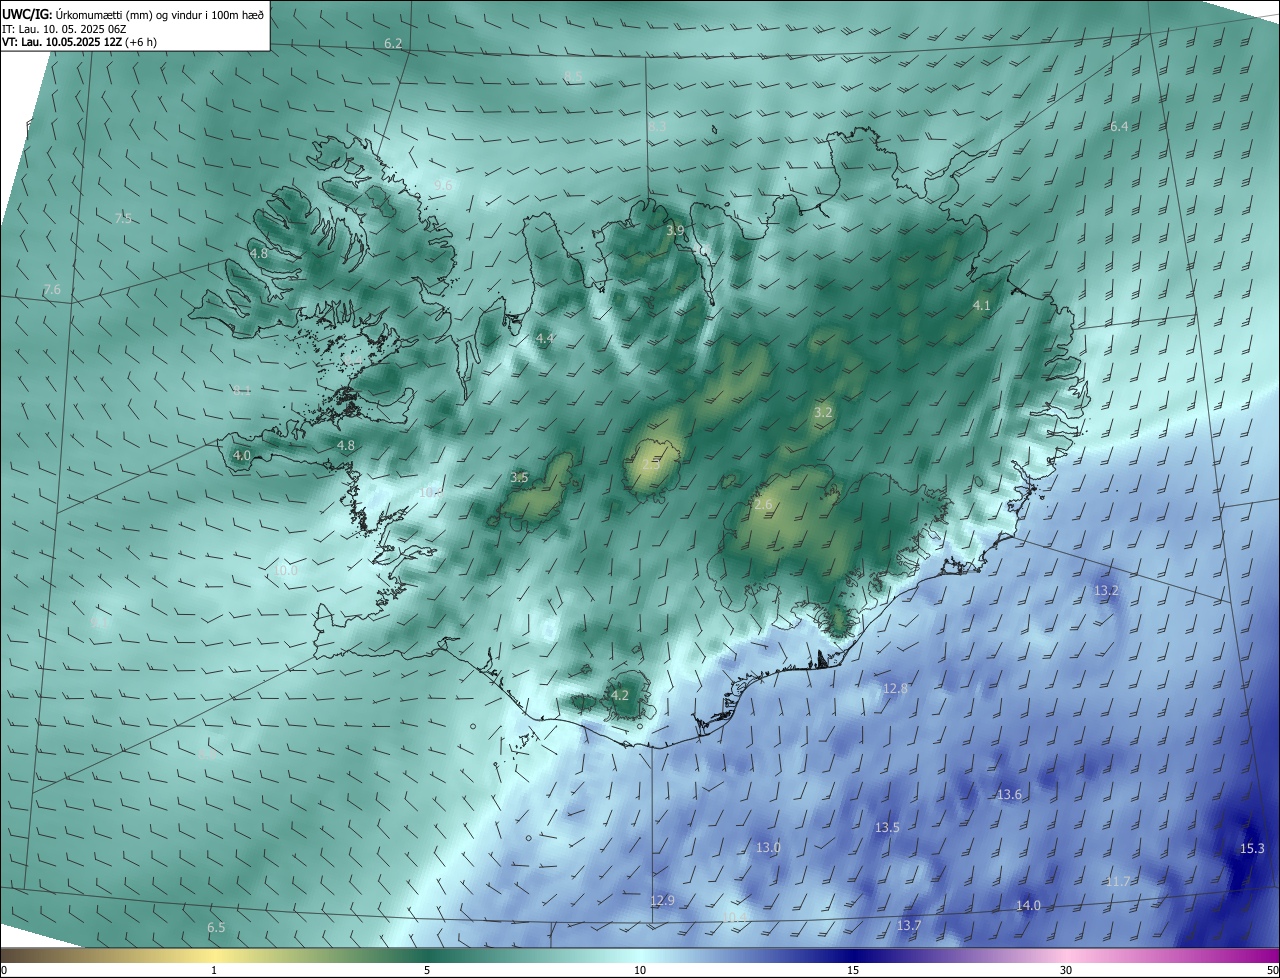1280x978 pixels.
Task: Click the 2.6 value on the glacier
Action: click(x=763, y=505)
